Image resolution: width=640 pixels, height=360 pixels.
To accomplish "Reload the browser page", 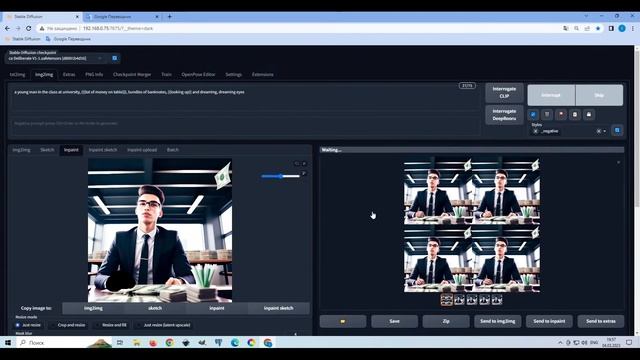I will pyautogui.click(x=29, y=29).
